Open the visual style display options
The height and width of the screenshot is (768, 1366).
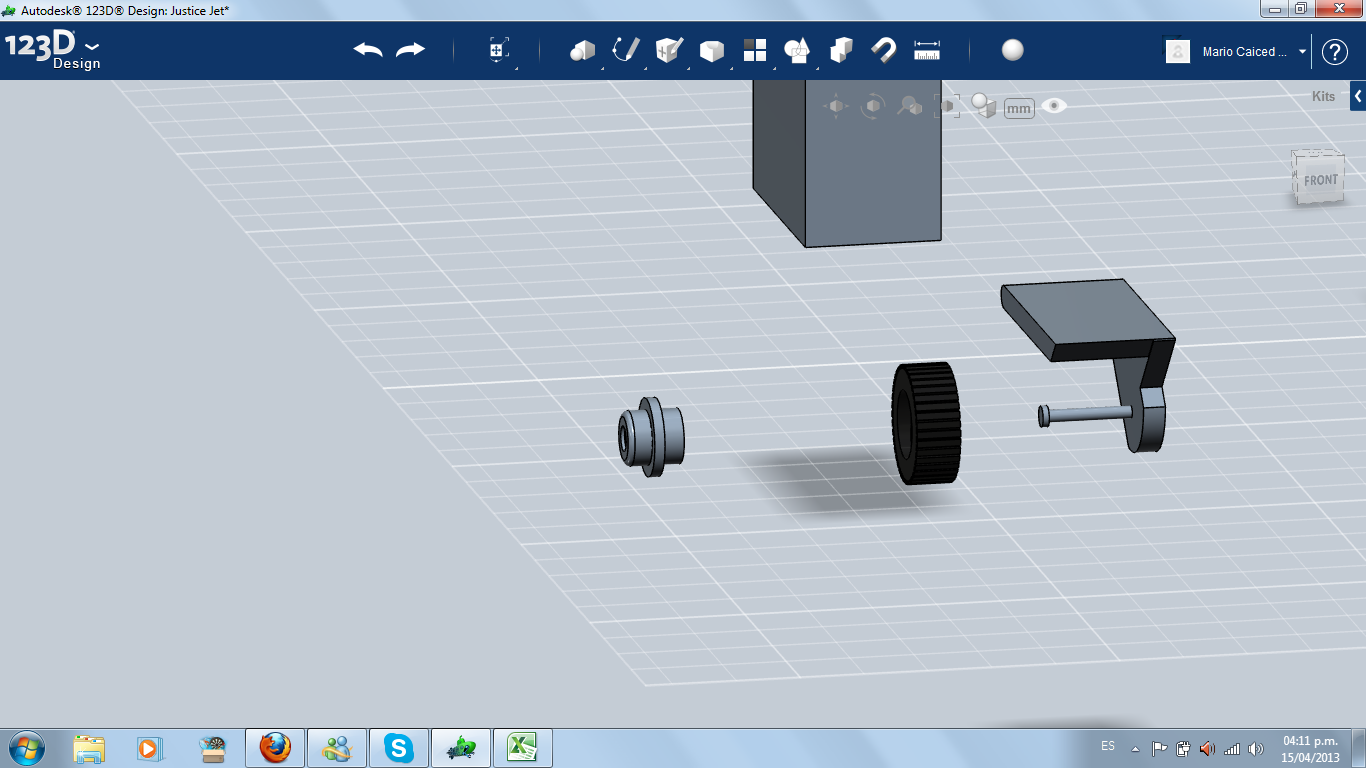pos(983,106)
